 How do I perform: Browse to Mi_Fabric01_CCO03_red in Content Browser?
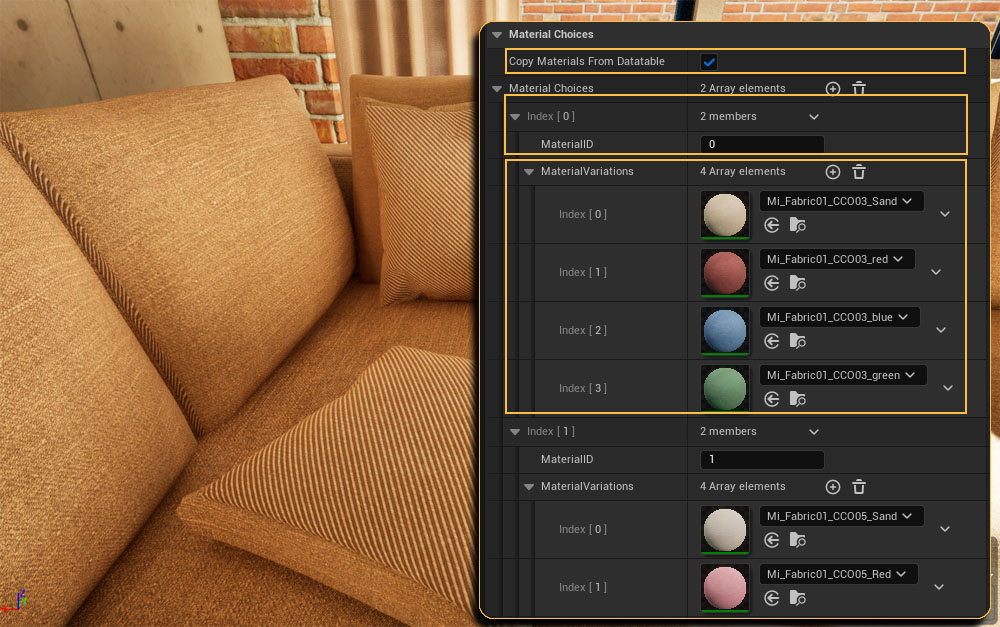point(797,283)
